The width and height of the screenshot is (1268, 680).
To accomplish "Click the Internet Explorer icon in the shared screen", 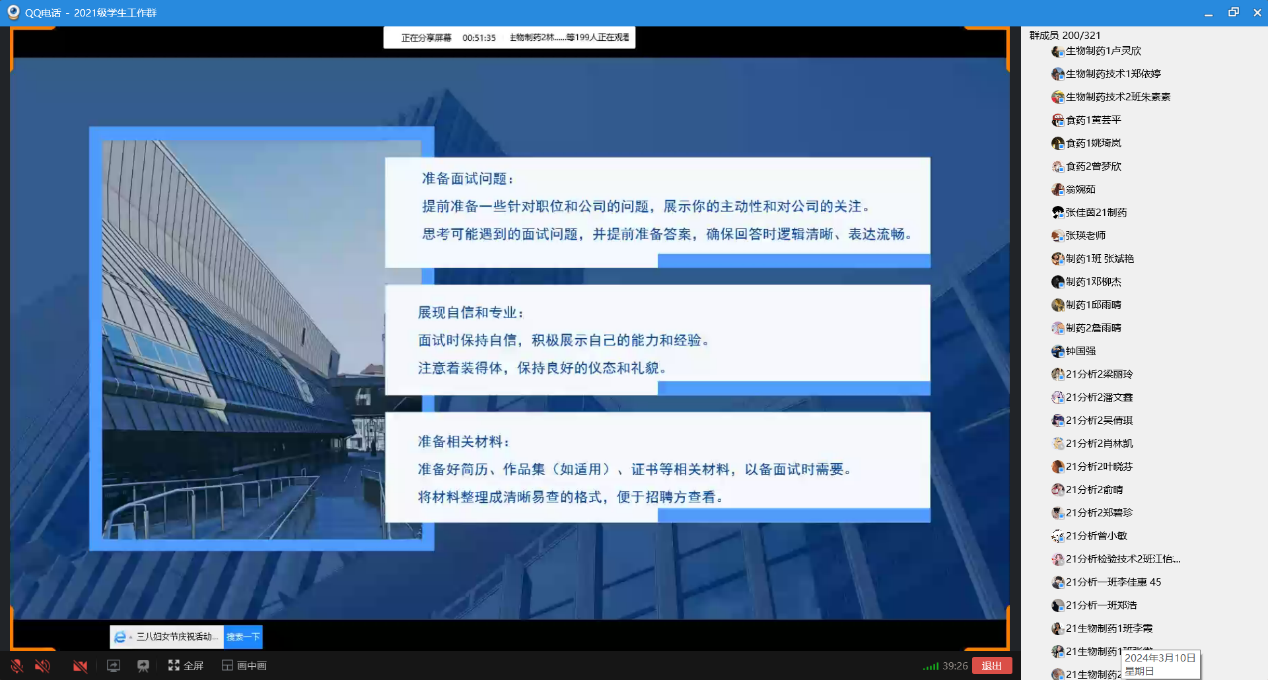I will click(121, 637).
